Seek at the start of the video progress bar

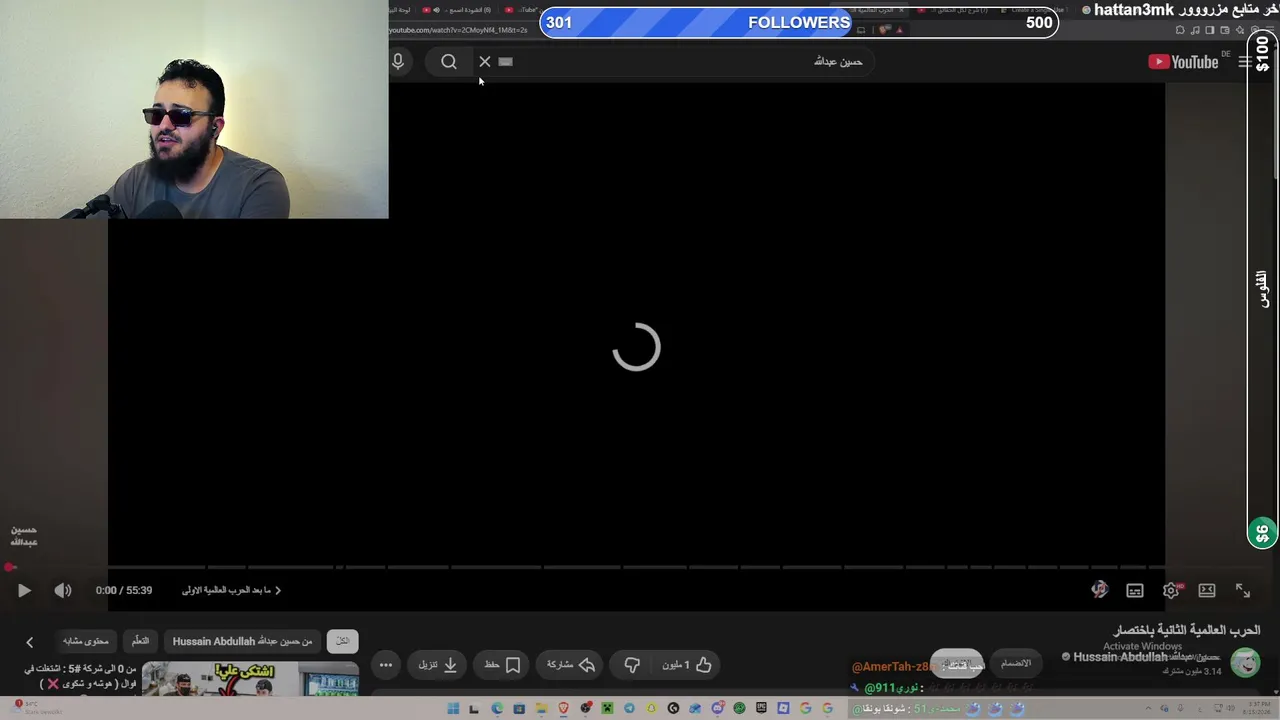[10, 567]
